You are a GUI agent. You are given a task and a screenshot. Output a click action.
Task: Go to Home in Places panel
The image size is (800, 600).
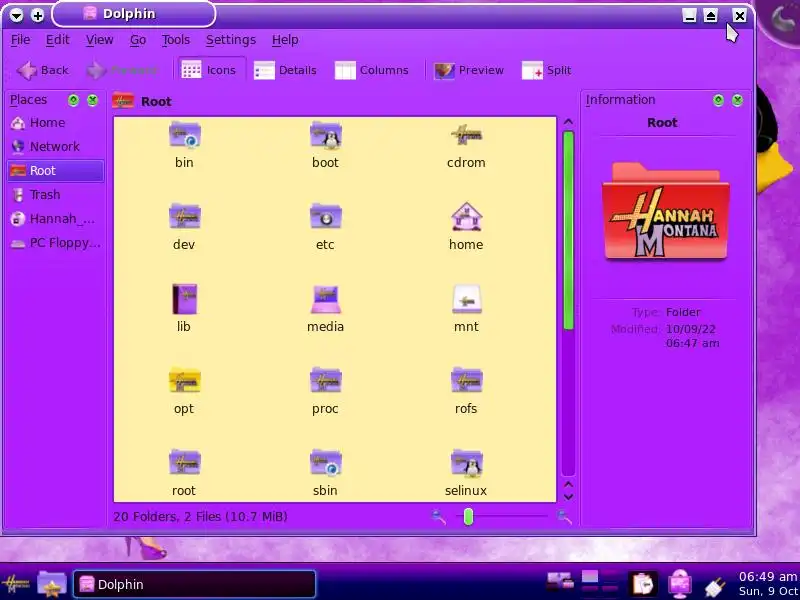coord(56,122)
